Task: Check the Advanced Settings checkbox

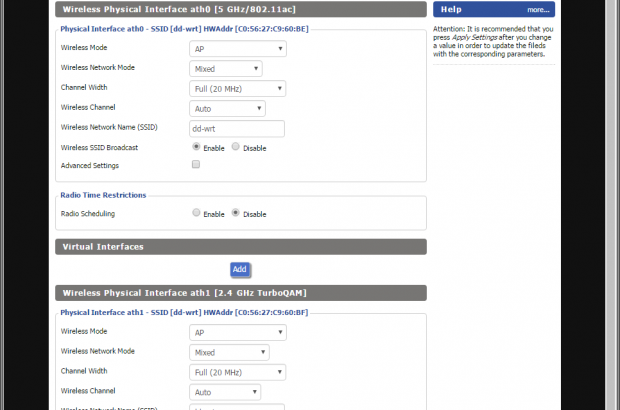Action: pos(196,164)
